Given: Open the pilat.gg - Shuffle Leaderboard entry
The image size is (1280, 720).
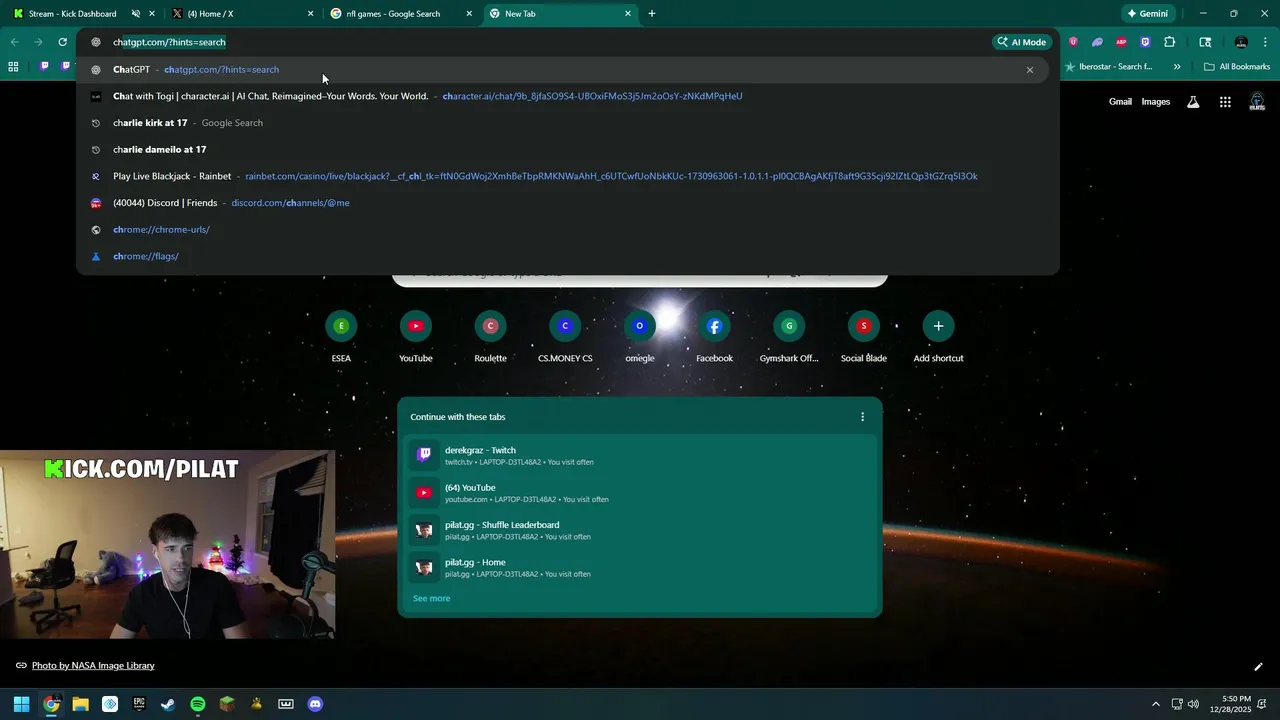Looking at the screenshot, I should click(640, 530).
